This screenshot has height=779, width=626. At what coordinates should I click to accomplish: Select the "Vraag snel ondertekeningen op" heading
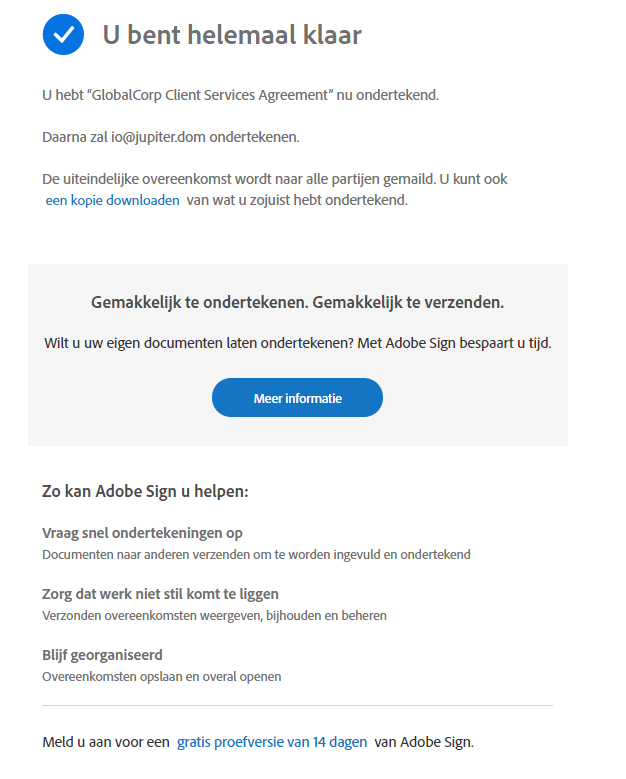(142, 533)
